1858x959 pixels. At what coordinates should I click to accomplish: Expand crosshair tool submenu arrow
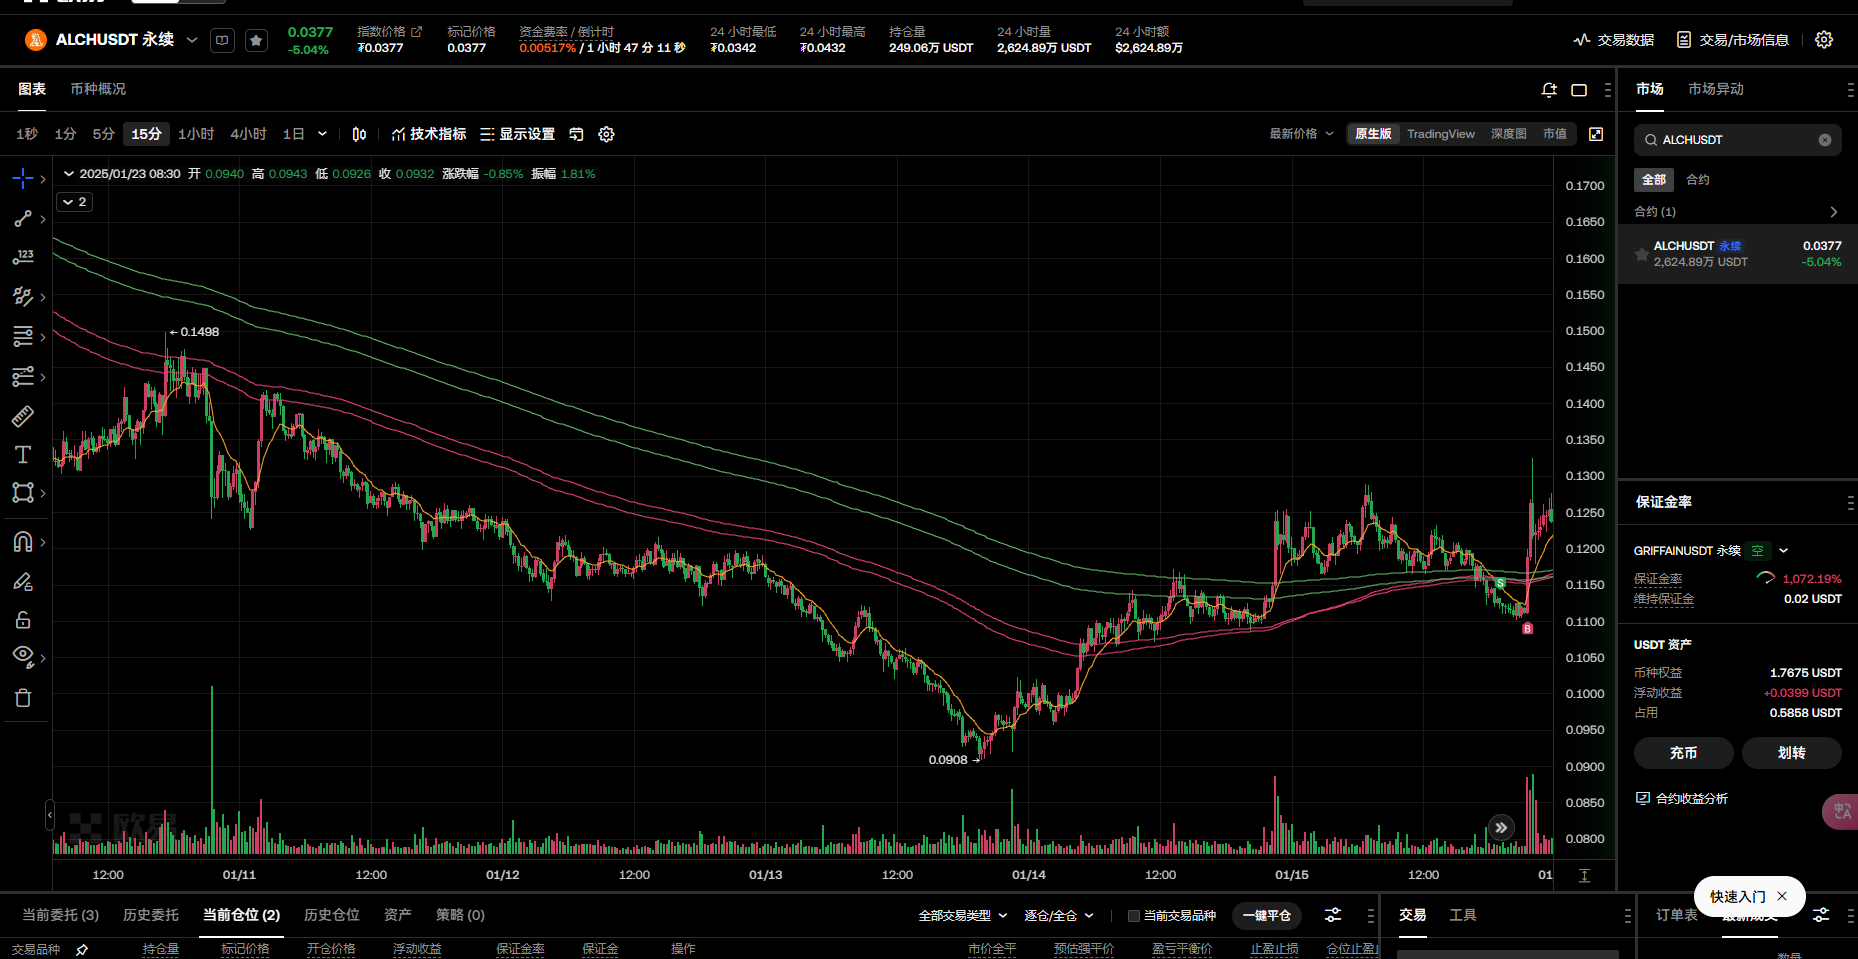43,180
